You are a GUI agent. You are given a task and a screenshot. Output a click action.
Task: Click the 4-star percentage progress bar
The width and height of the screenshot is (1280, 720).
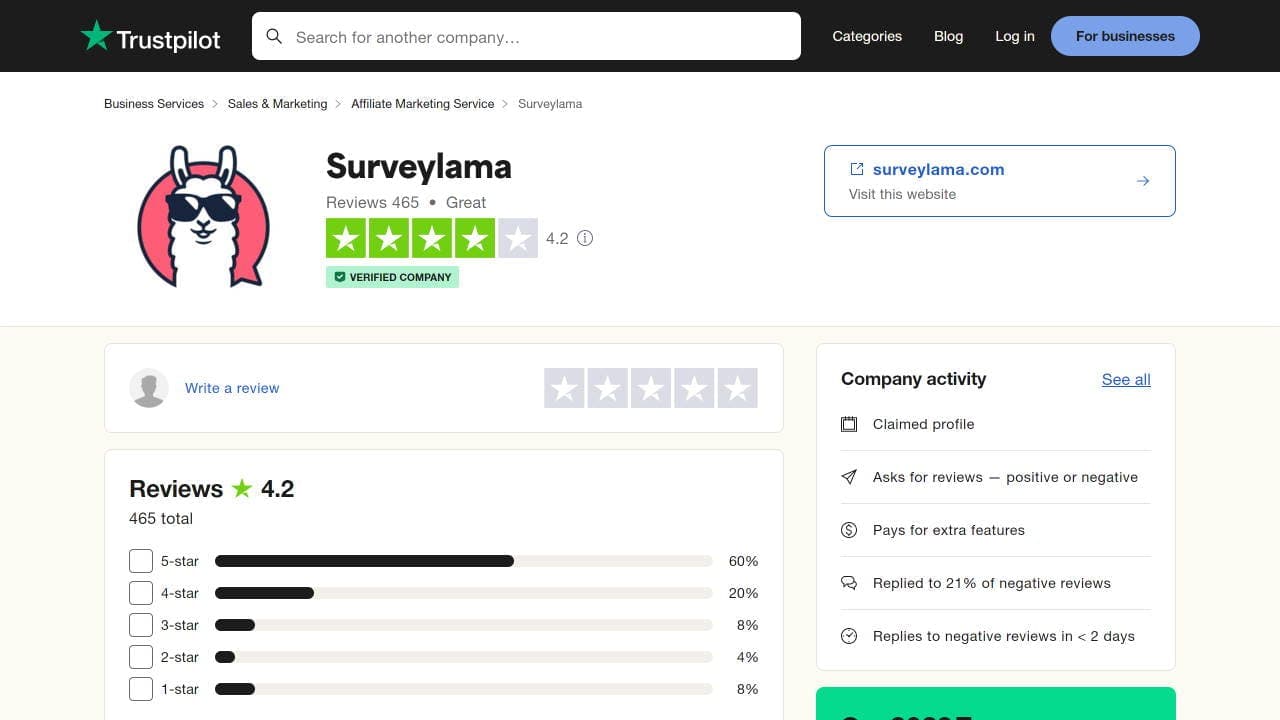463,593
